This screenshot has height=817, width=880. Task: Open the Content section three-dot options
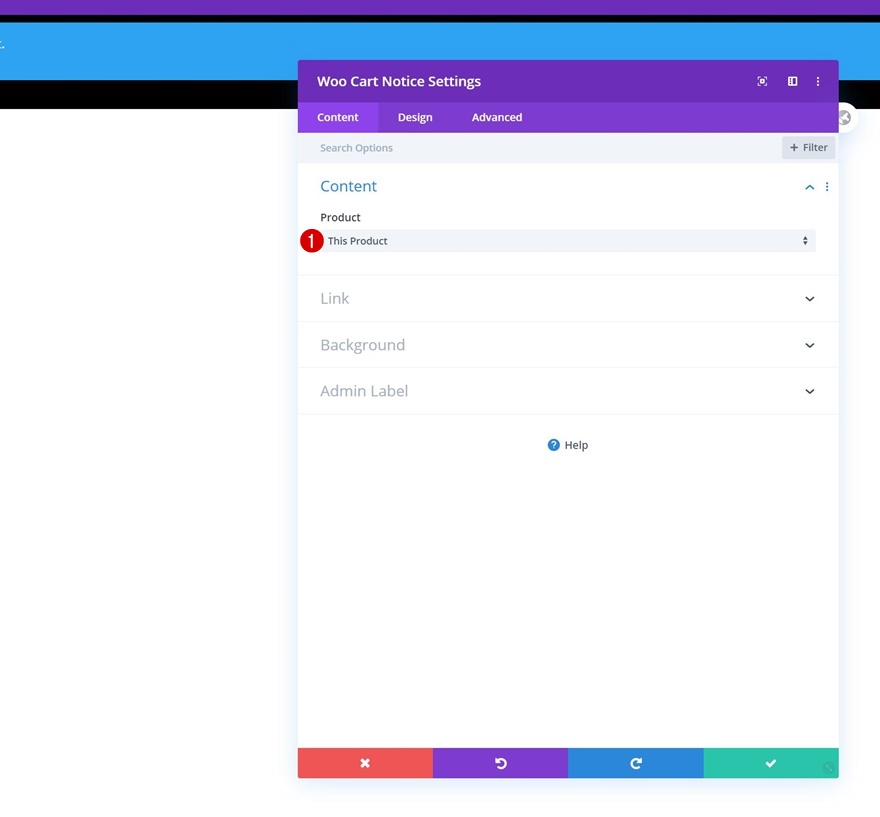coord(827,187)
